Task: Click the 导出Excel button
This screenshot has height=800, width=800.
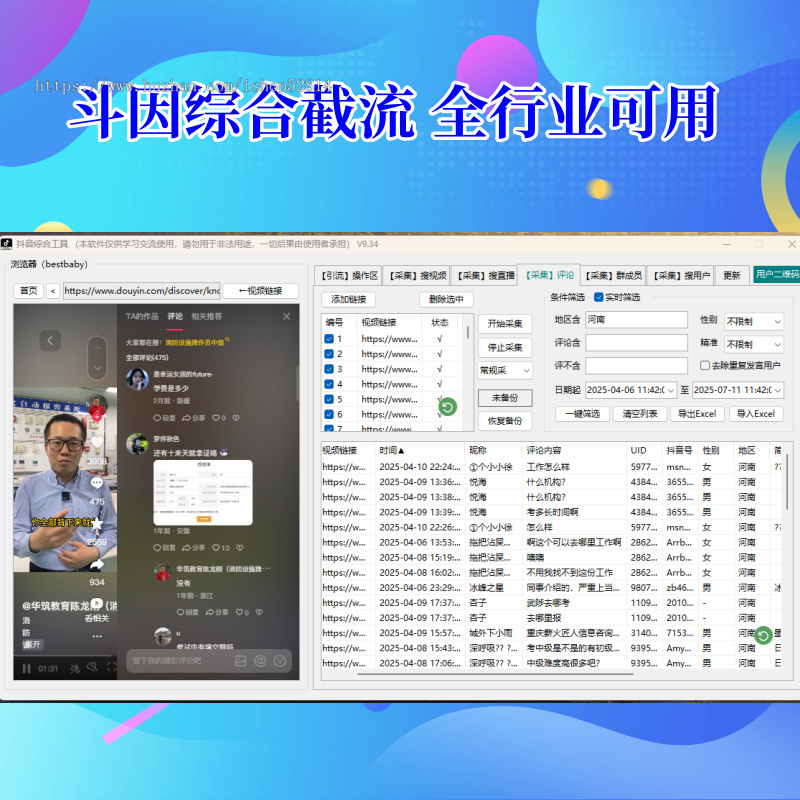Action: (x=697, y=414)
